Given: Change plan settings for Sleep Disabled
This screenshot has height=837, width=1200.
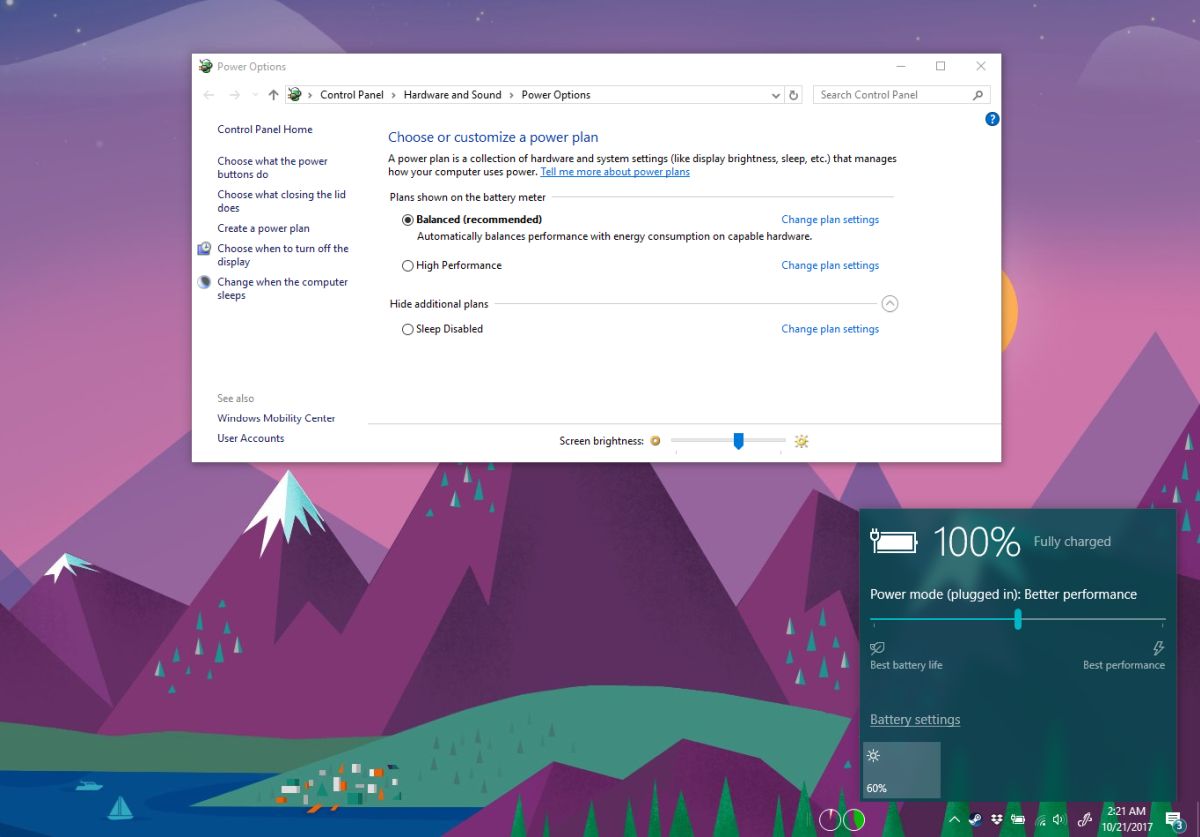Looking at the screenshot, I should (830, 329).
